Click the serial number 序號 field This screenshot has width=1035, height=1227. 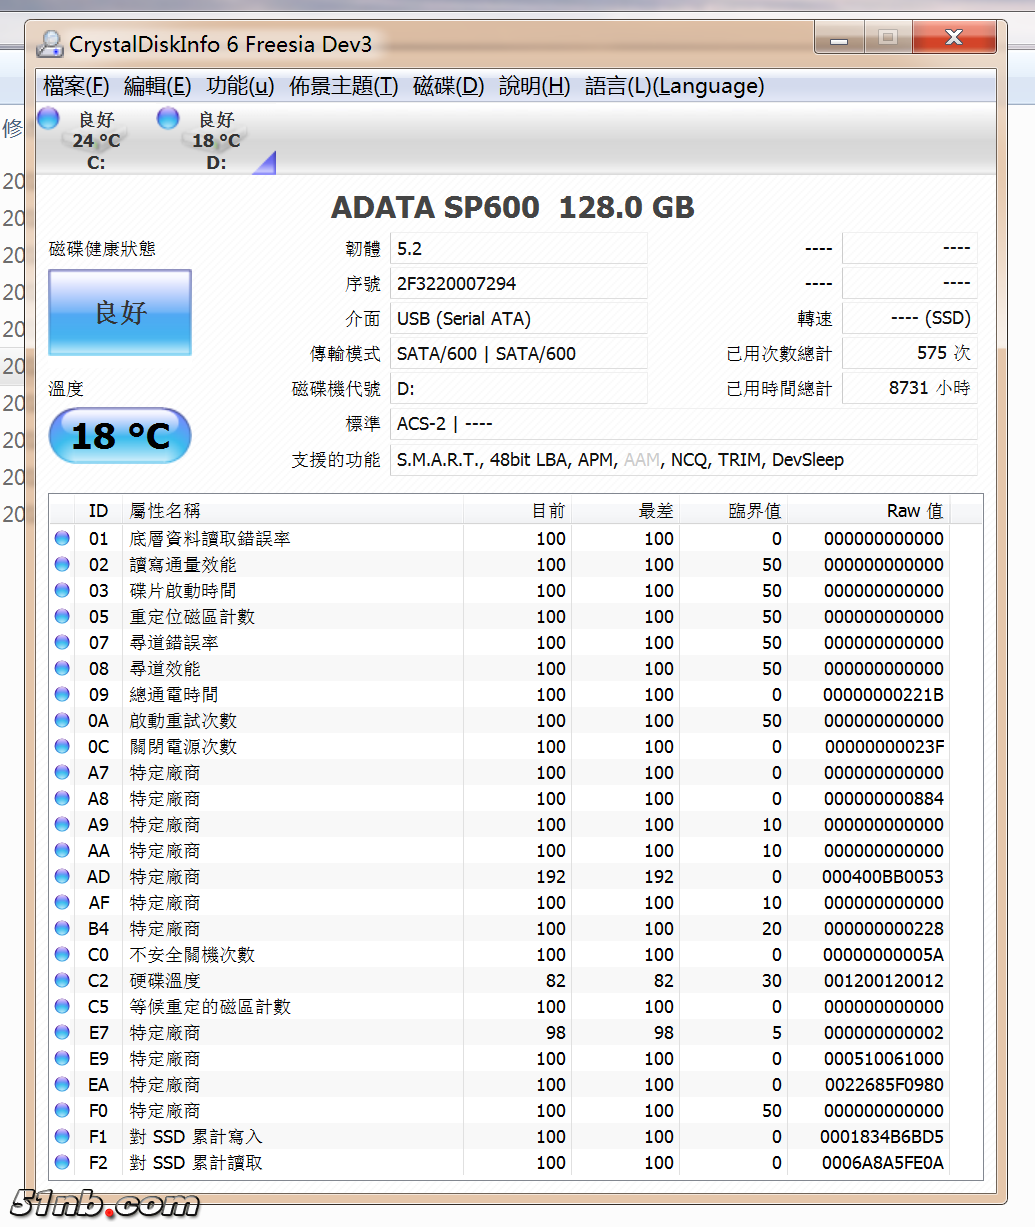(518, 284)
